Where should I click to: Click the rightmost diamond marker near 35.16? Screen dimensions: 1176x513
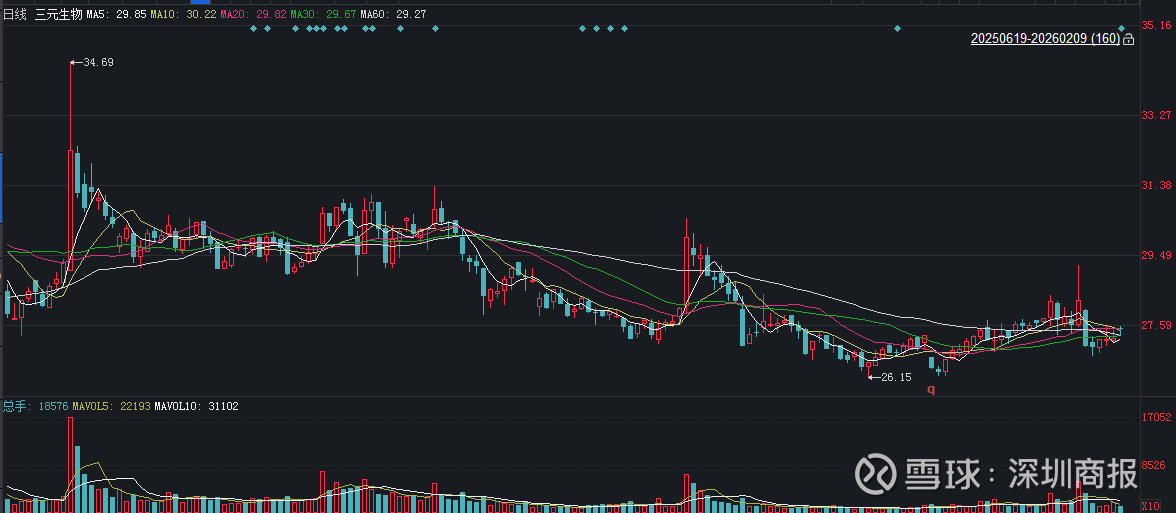[1122, 28]
